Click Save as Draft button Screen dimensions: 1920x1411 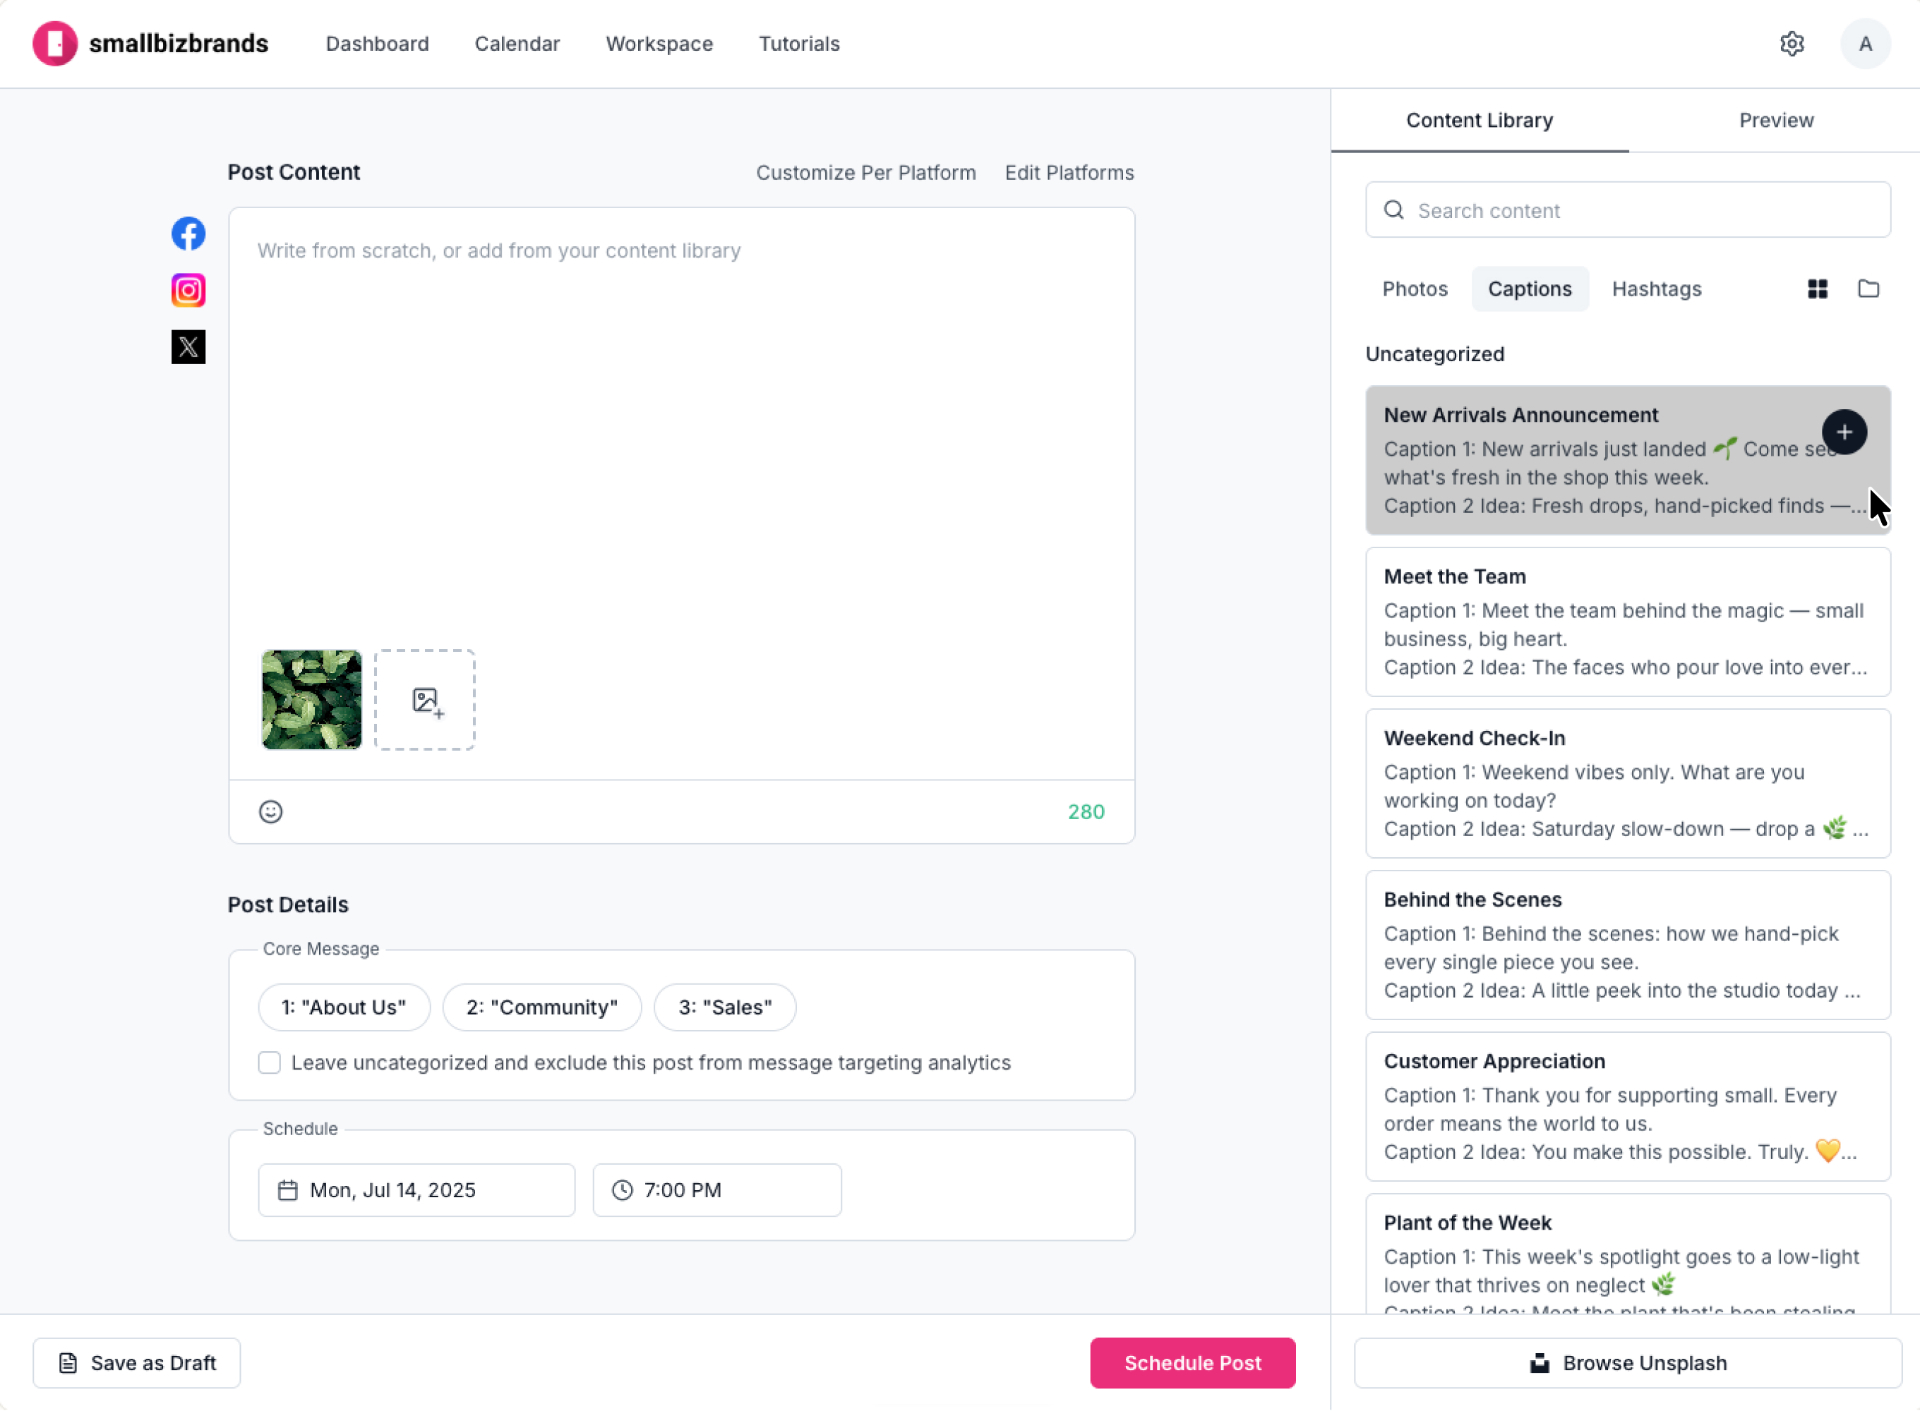[x=137, y=1363]
